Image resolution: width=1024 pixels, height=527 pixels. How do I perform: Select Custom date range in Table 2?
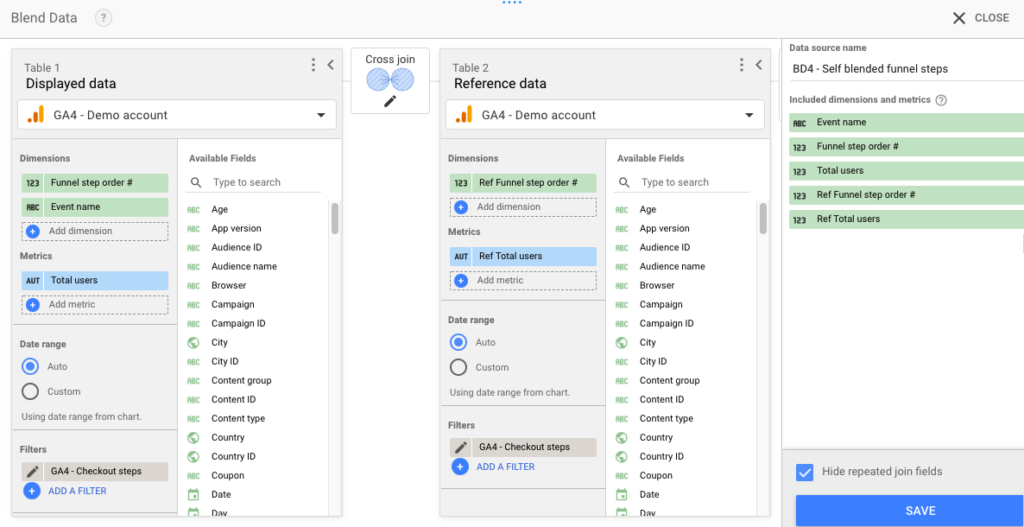[458, 368]
